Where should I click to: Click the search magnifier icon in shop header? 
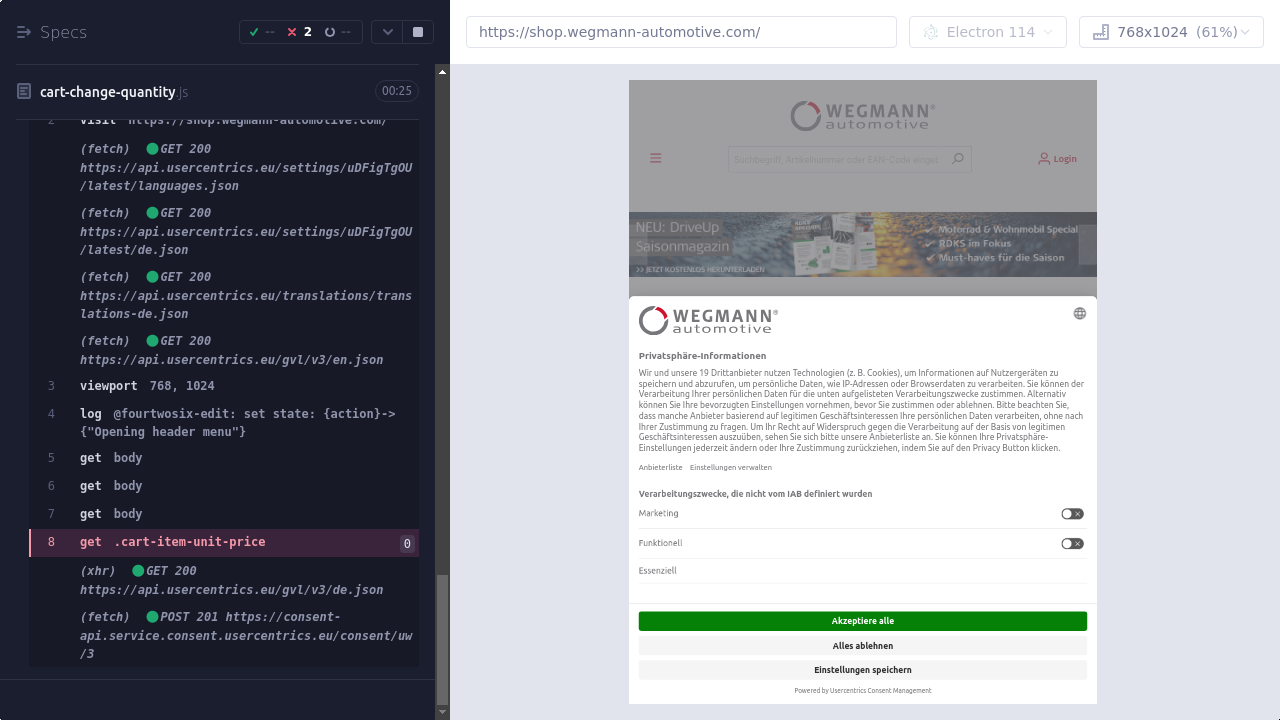(x=957, y=159)
